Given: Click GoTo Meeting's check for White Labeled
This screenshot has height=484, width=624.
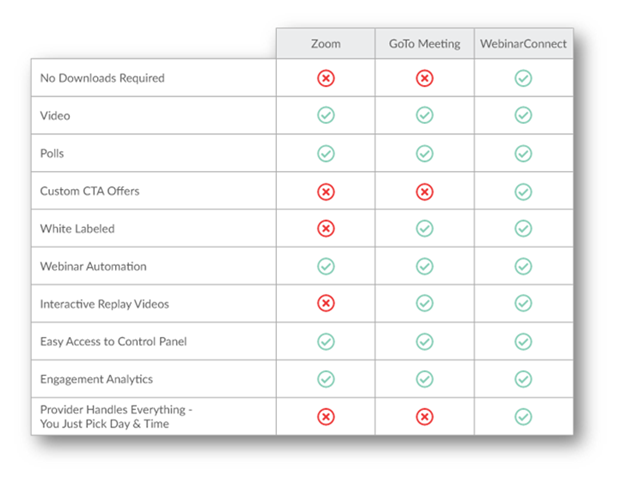Looking at the screenshot, I should click(x=425, y=228).
